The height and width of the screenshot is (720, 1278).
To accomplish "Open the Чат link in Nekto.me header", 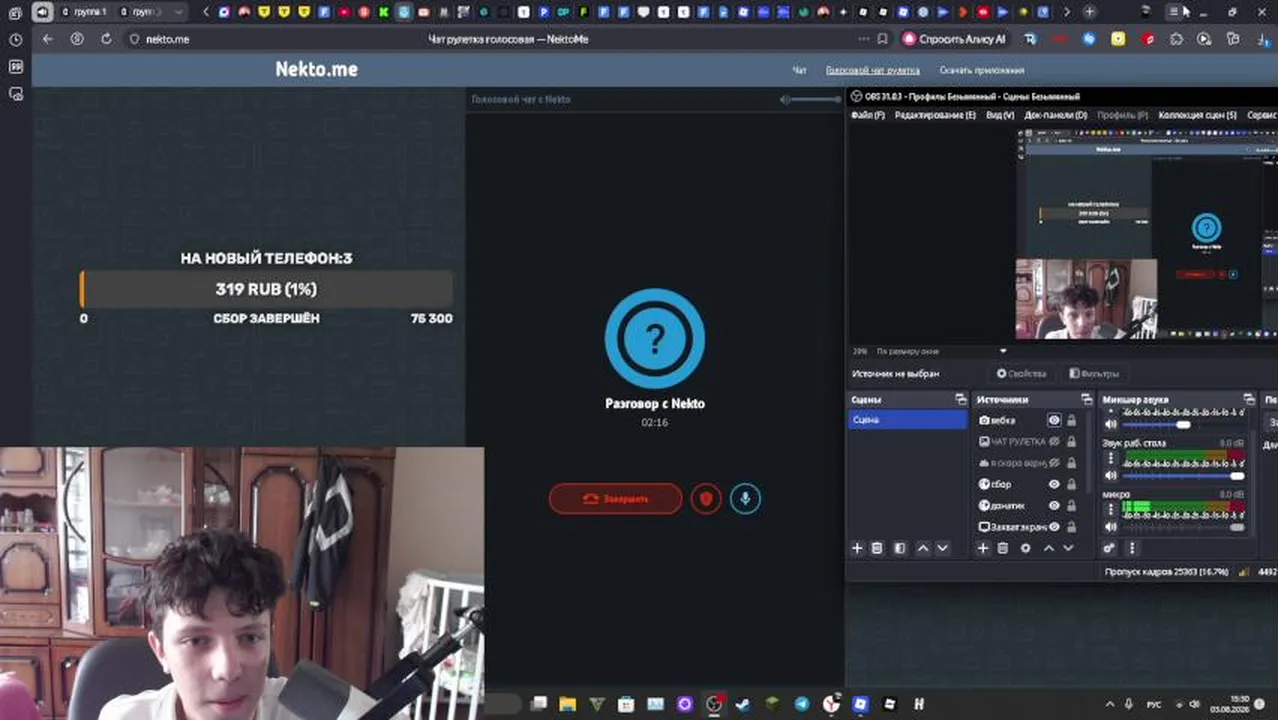I will pyautogui.click(x=799, y=70).
